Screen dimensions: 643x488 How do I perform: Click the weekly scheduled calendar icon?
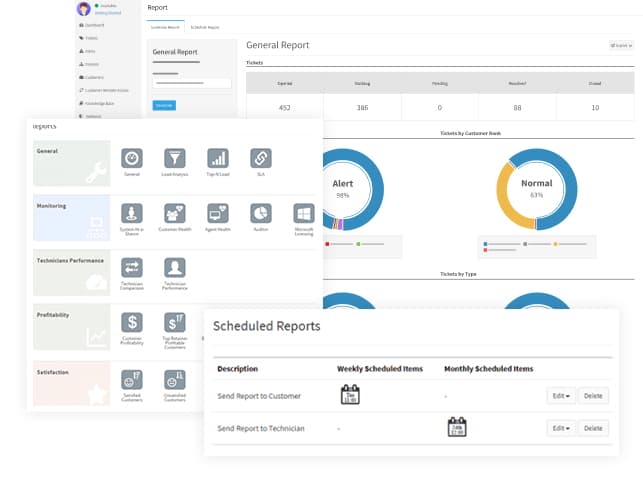[x=350, y=394]
